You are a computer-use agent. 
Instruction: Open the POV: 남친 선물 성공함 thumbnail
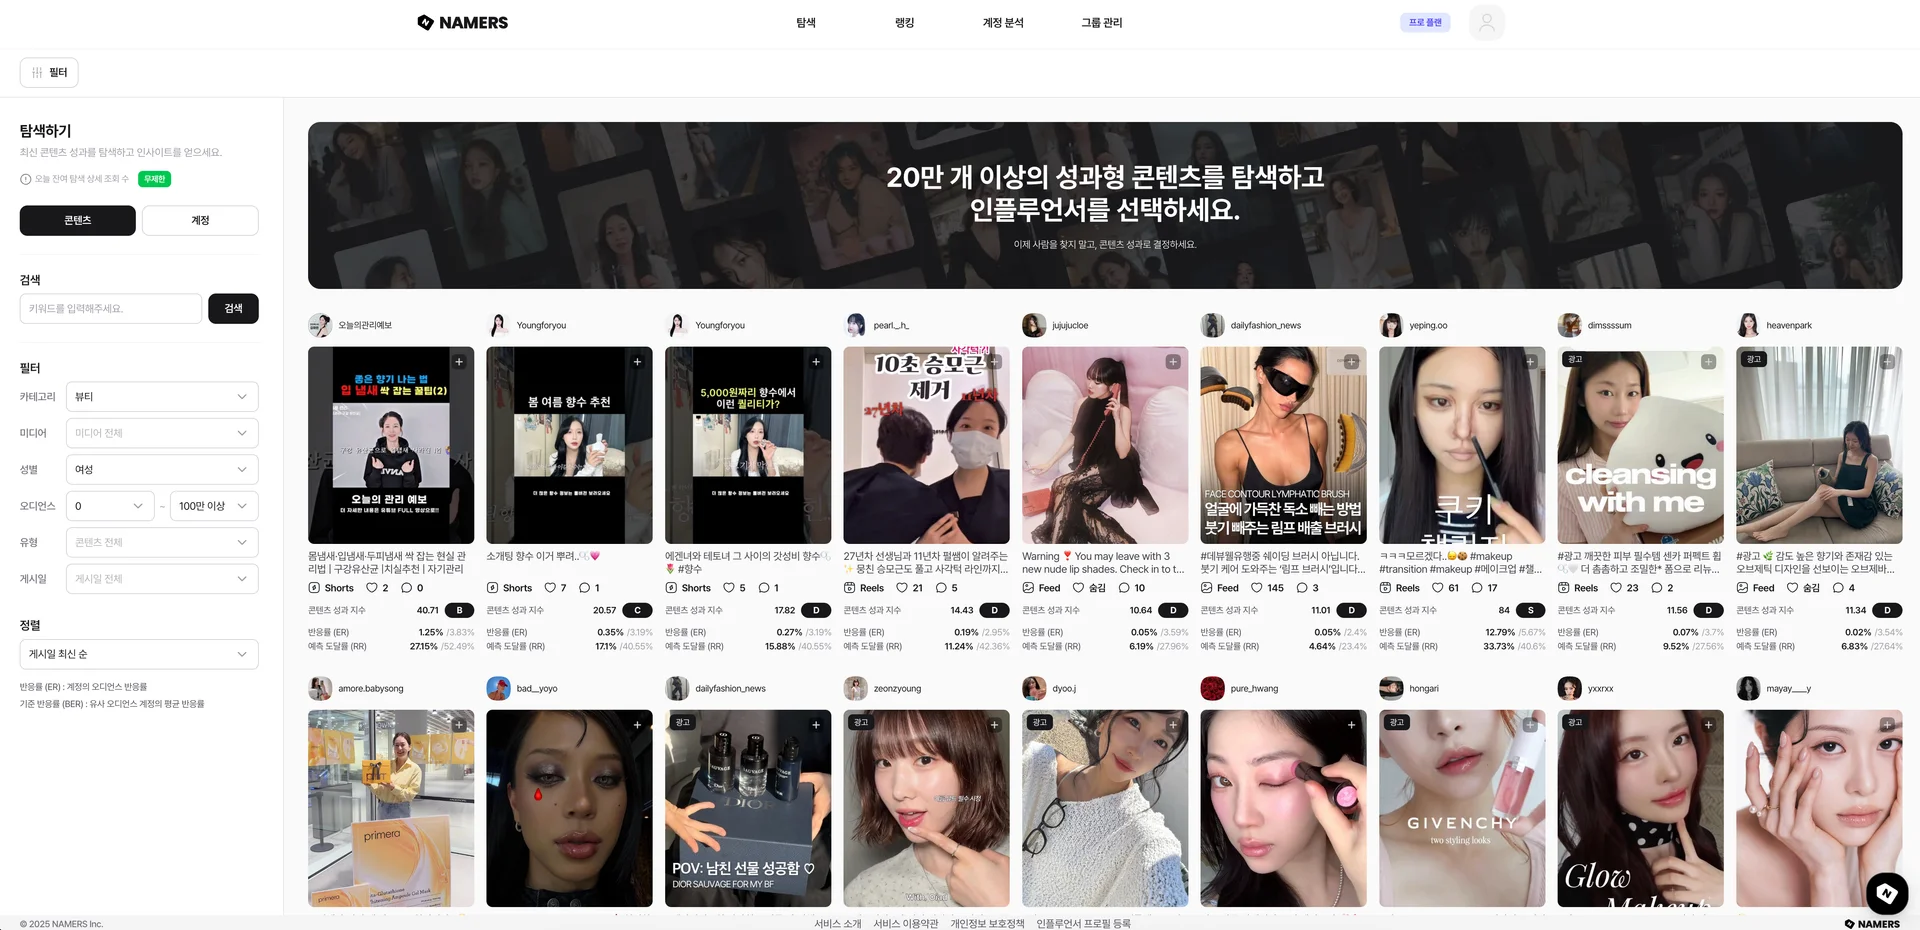pos(748,808)
